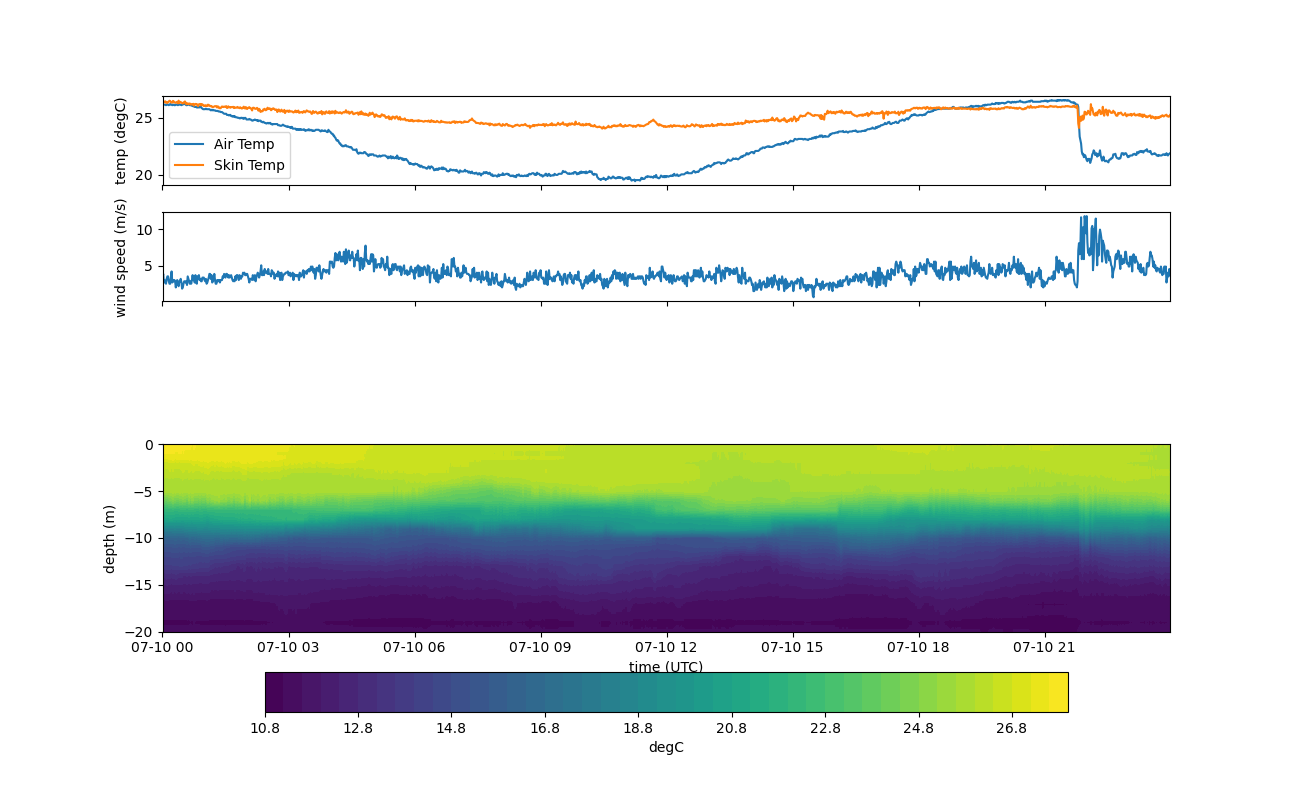The height and width of the screenshot is (800, 1300).
Task: Select the 07-10 12 time tick label
Action: click(666, 647)
